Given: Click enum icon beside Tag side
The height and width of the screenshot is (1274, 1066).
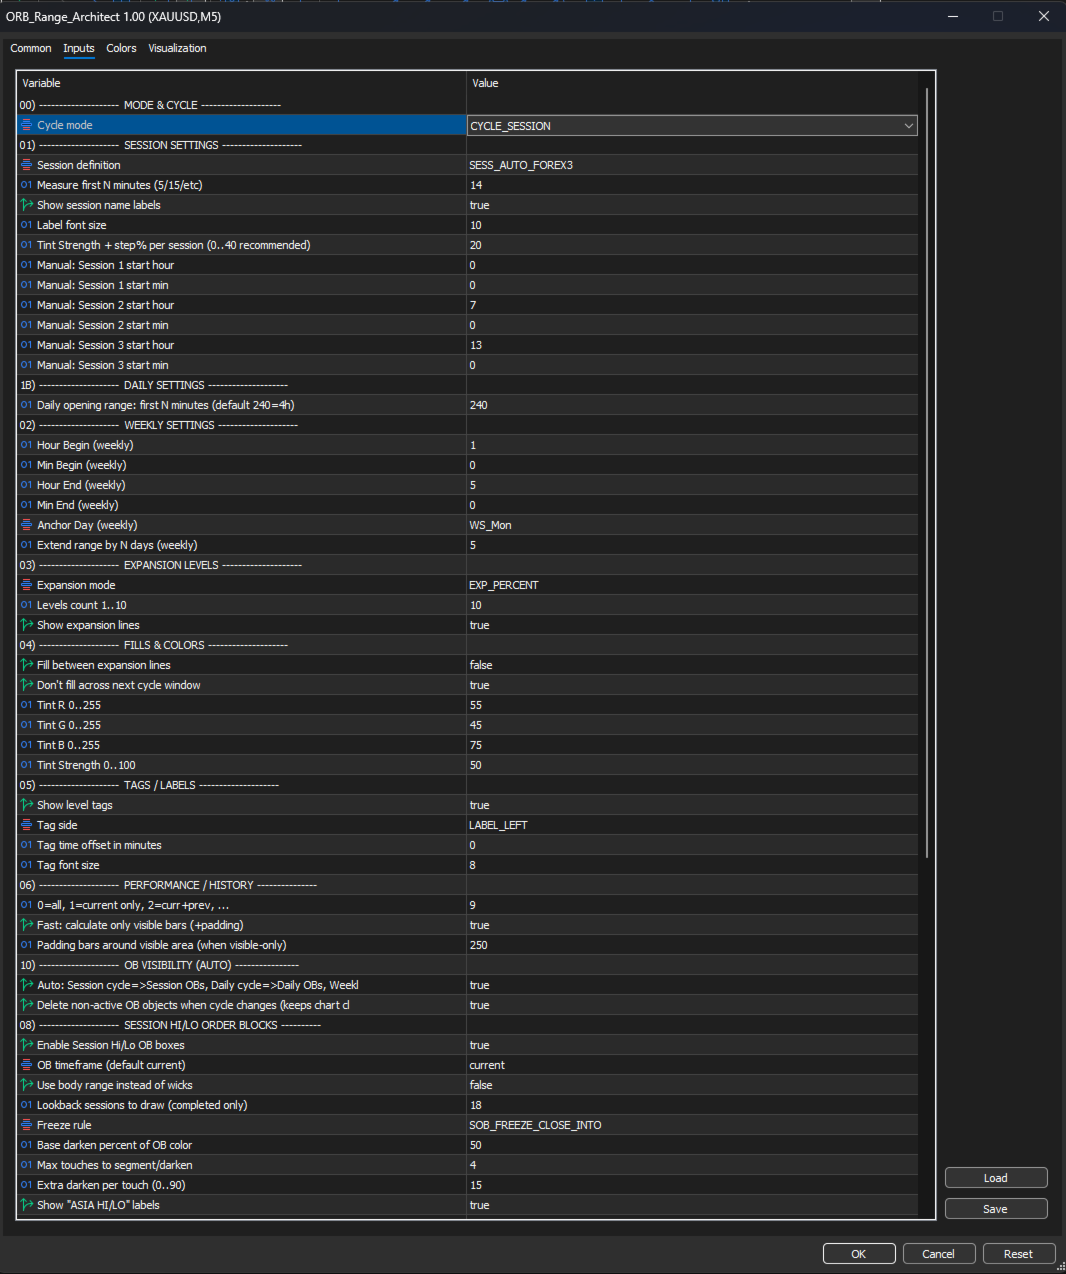Looking at the screenshot, I should 27,825.
